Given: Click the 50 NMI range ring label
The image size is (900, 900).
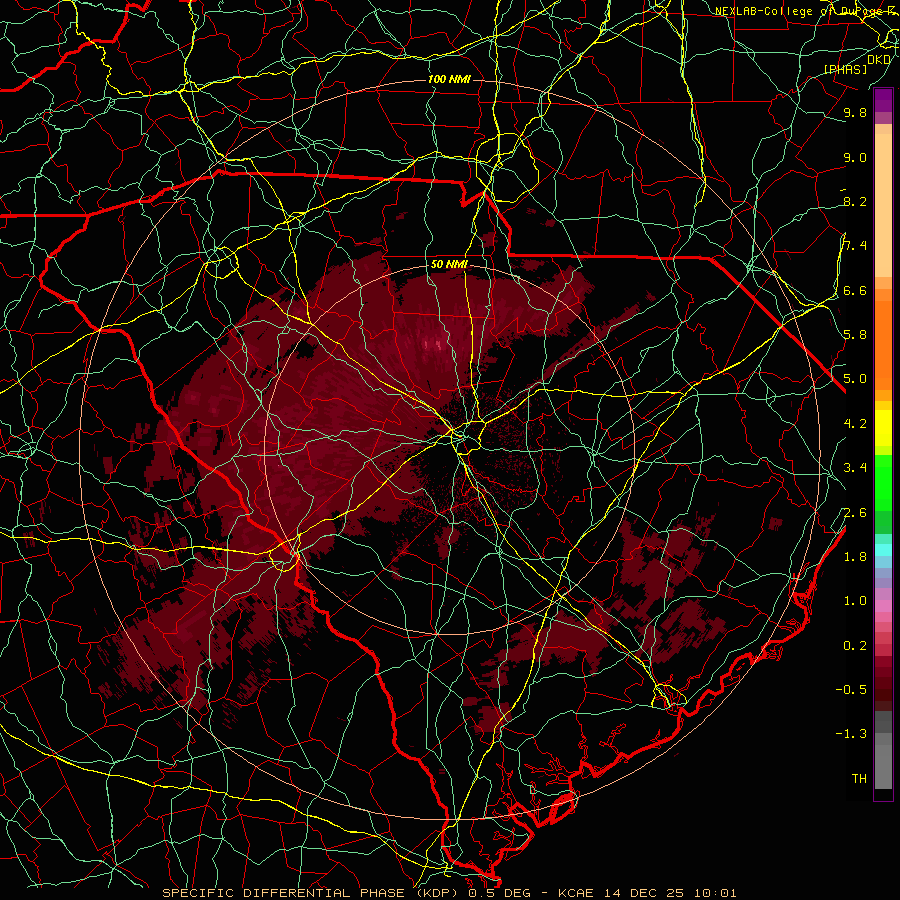Looking at the screenshot, I should click(x=449, y=264).
